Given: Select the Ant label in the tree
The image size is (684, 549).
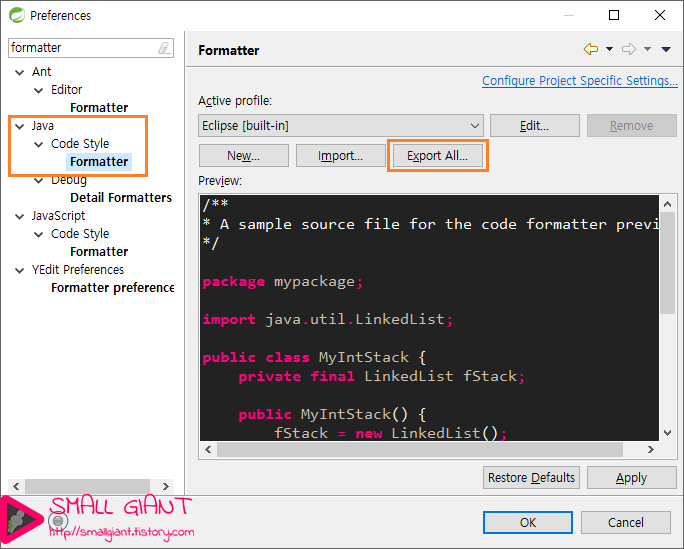Looking at the screenshot, I should click(41, 72).
